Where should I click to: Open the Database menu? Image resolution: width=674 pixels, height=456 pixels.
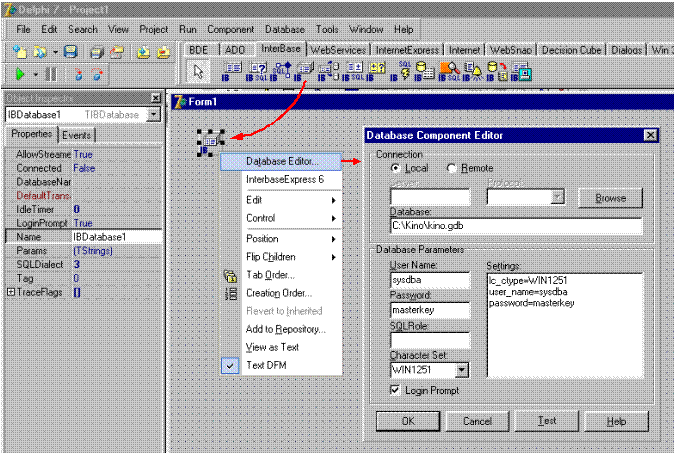(x=285, y=29)
